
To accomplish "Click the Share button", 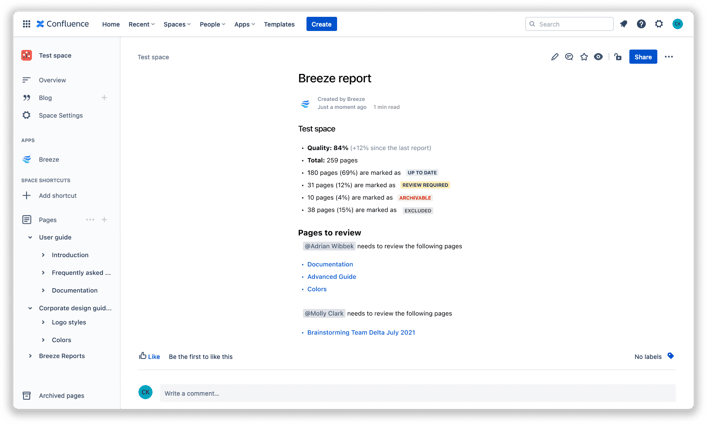I will coord(643,57).
